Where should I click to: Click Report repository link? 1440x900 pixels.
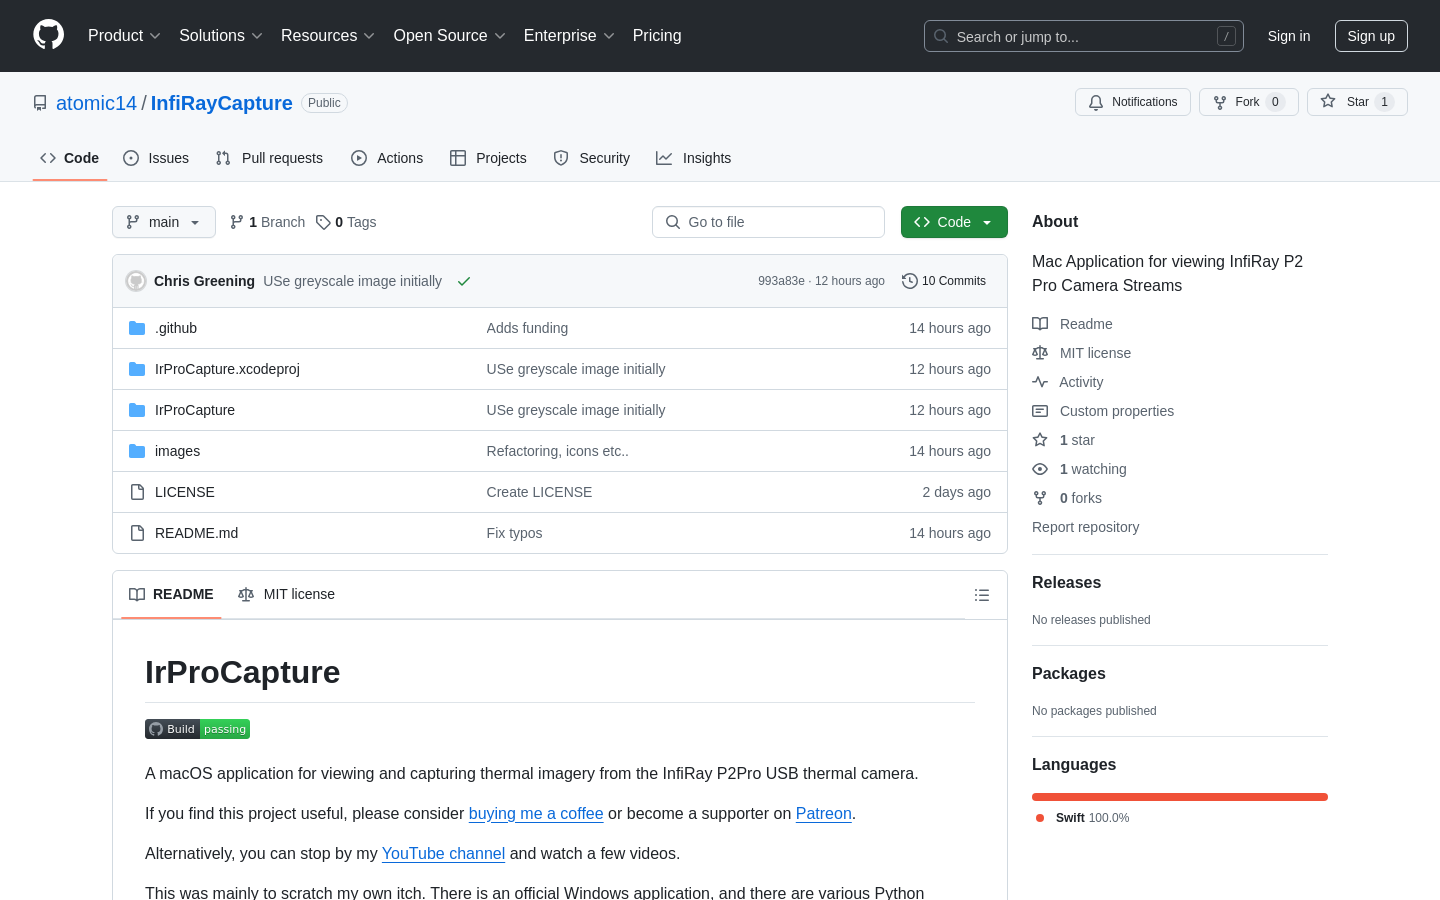coord(1085,527)
